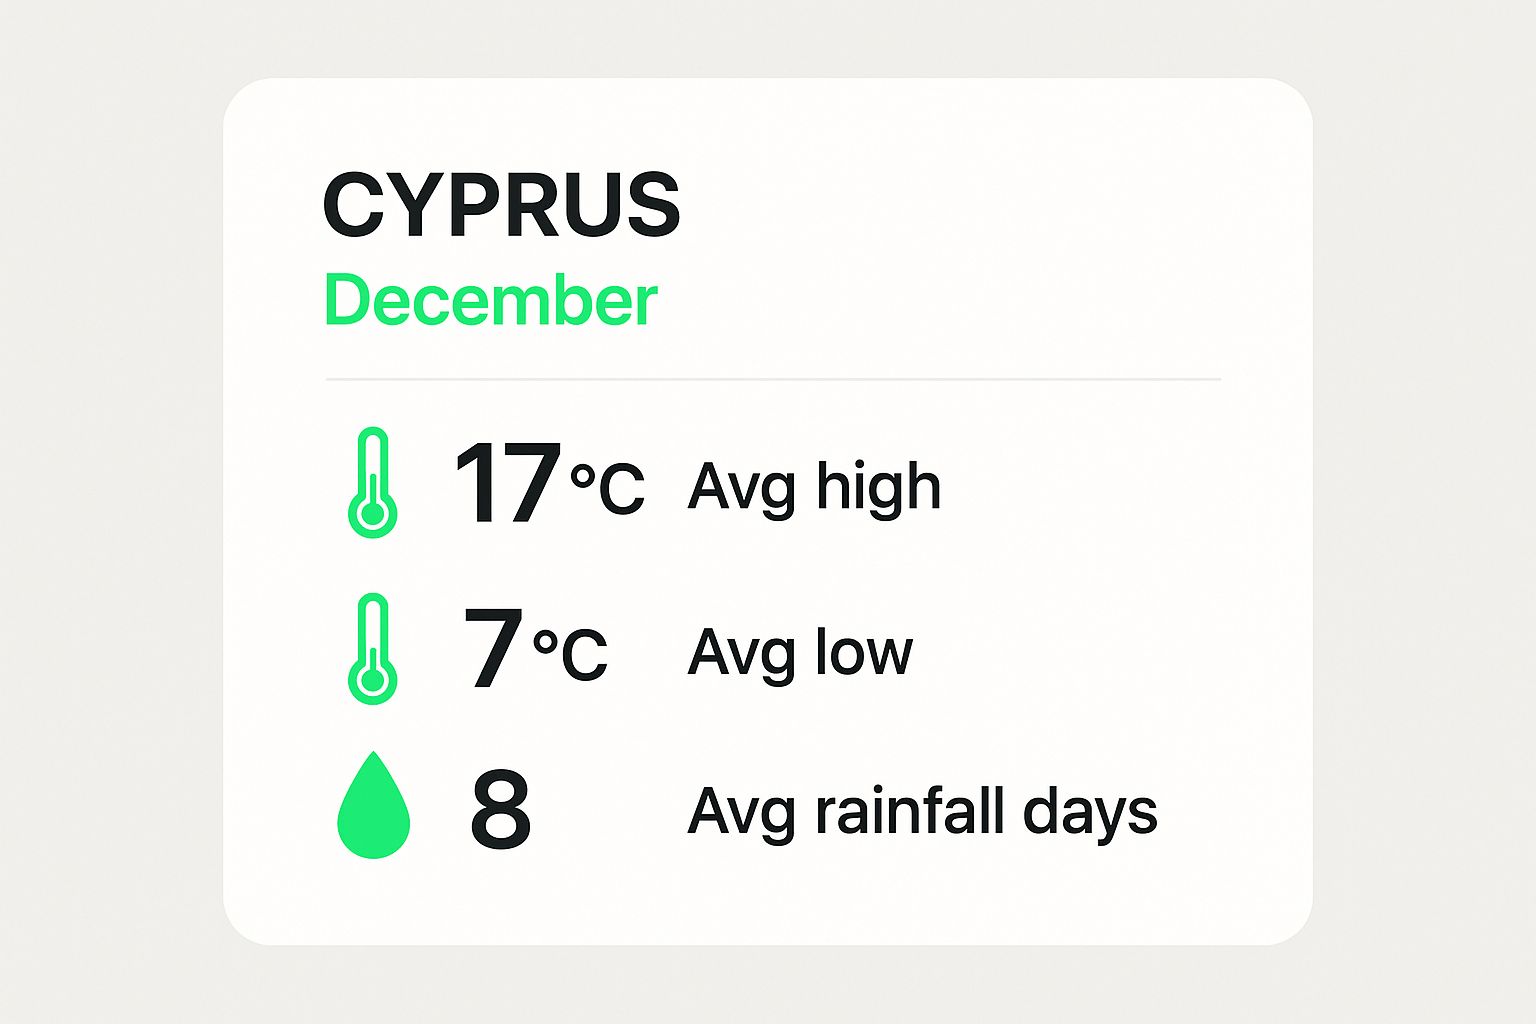Select the Avg rainfall days label
Image resolution: width=1536 pixels, height=1024 pixels.
click(x=922, y=812)
